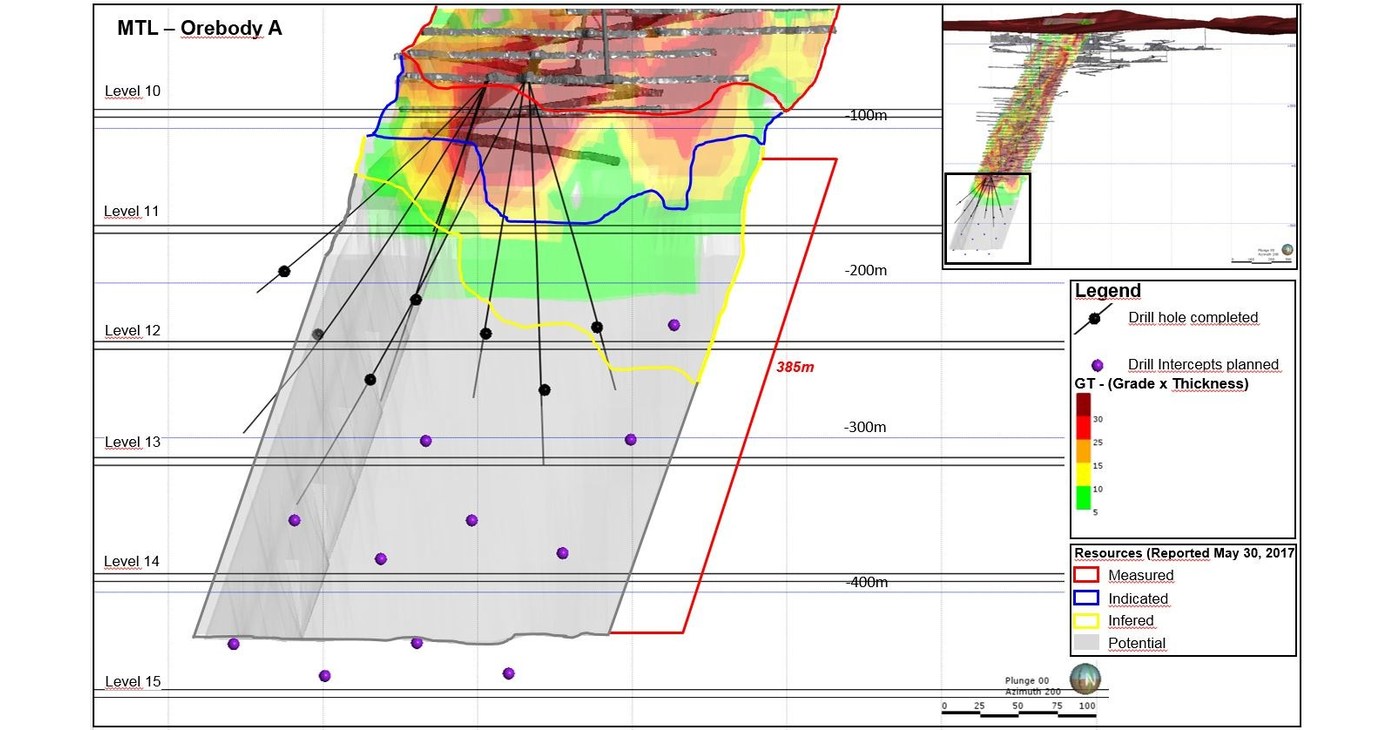1394x730 pixels.
Task: Click the 'Level 14' label
Action: [132, 561]
